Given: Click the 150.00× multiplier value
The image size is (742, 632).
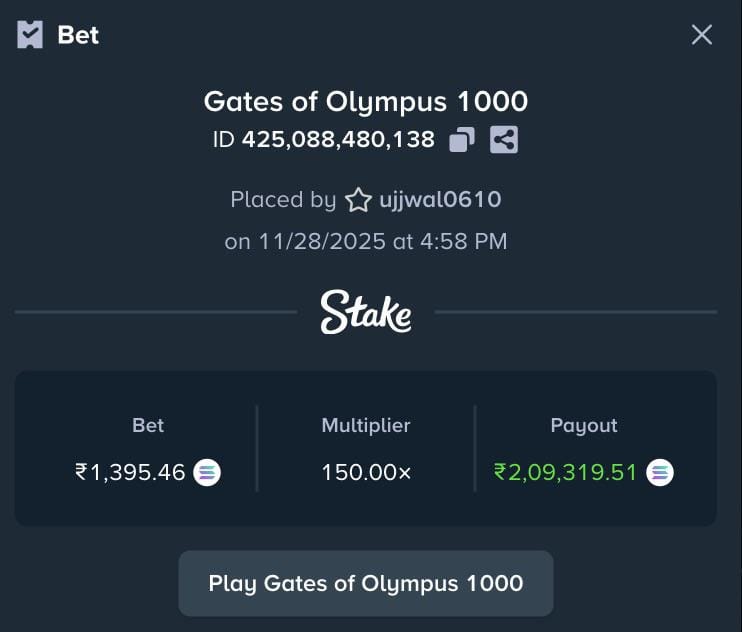Looking at the screenshot, I should 366,472.
